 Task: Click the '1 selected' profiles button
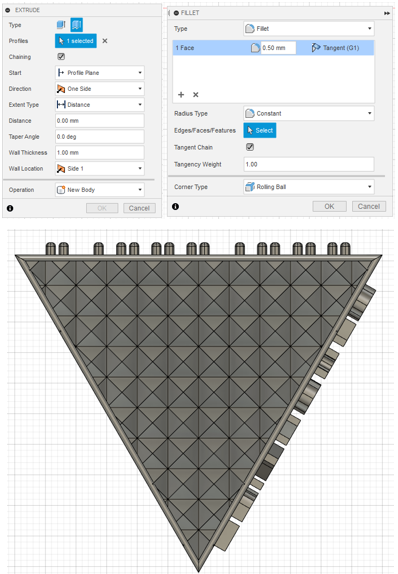[76, 41]
